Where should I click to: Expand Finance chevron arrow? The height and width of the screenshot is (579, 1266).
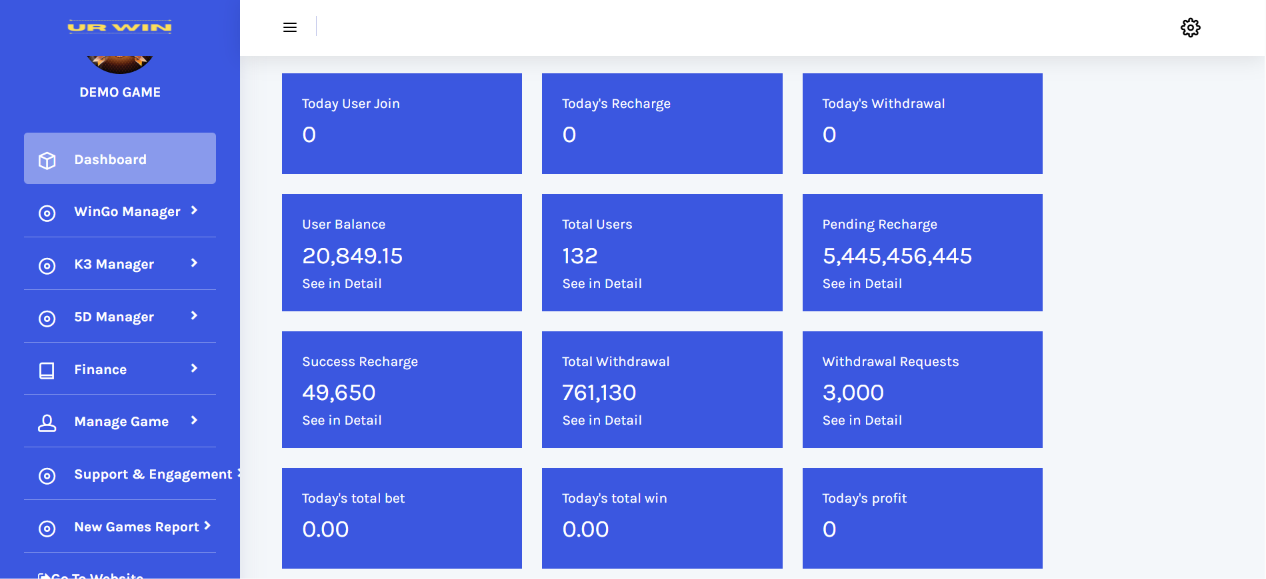(194, 368)
